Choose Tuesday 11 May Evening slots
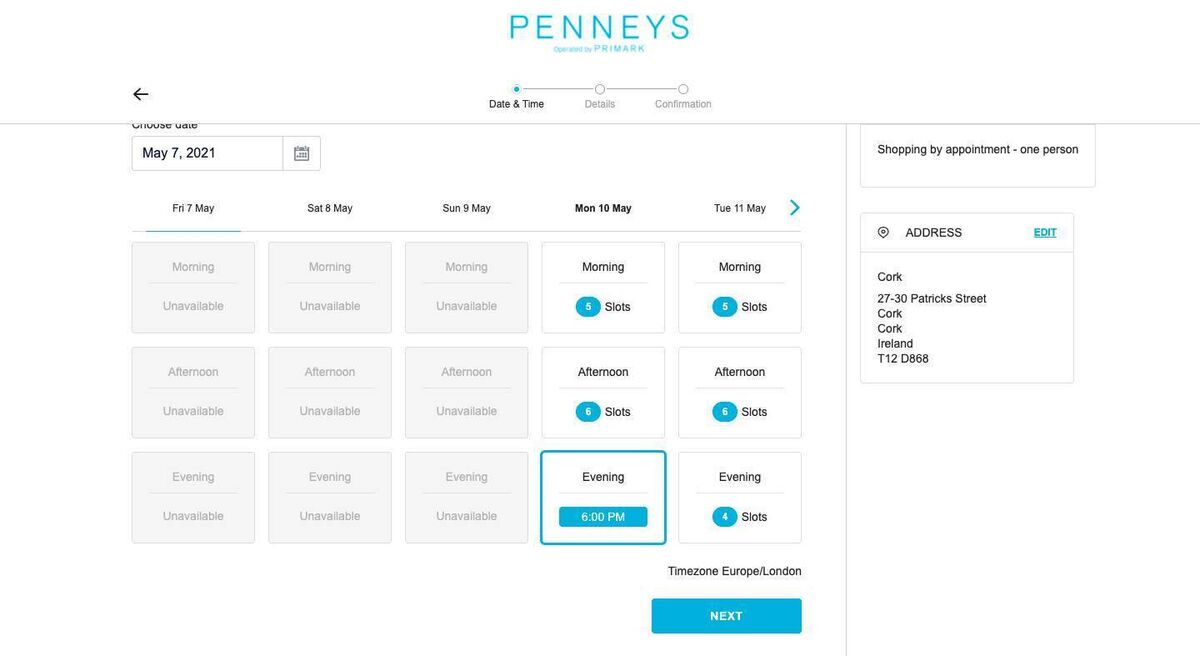Image resolution: width=1200 pixels, height=656 pixels. point(739,498)
